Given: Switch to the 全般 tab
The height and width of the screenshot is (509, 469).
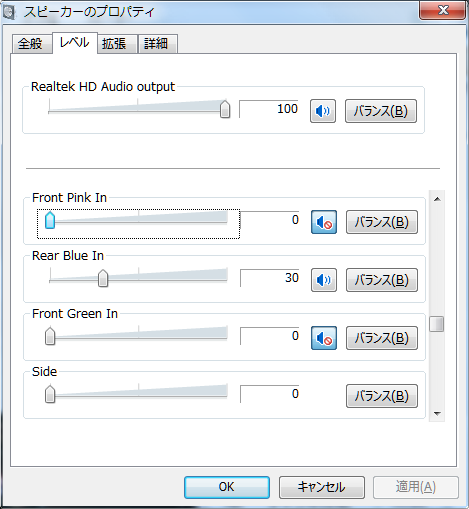Looking at the screenshot, I should (x=32, y=44).
